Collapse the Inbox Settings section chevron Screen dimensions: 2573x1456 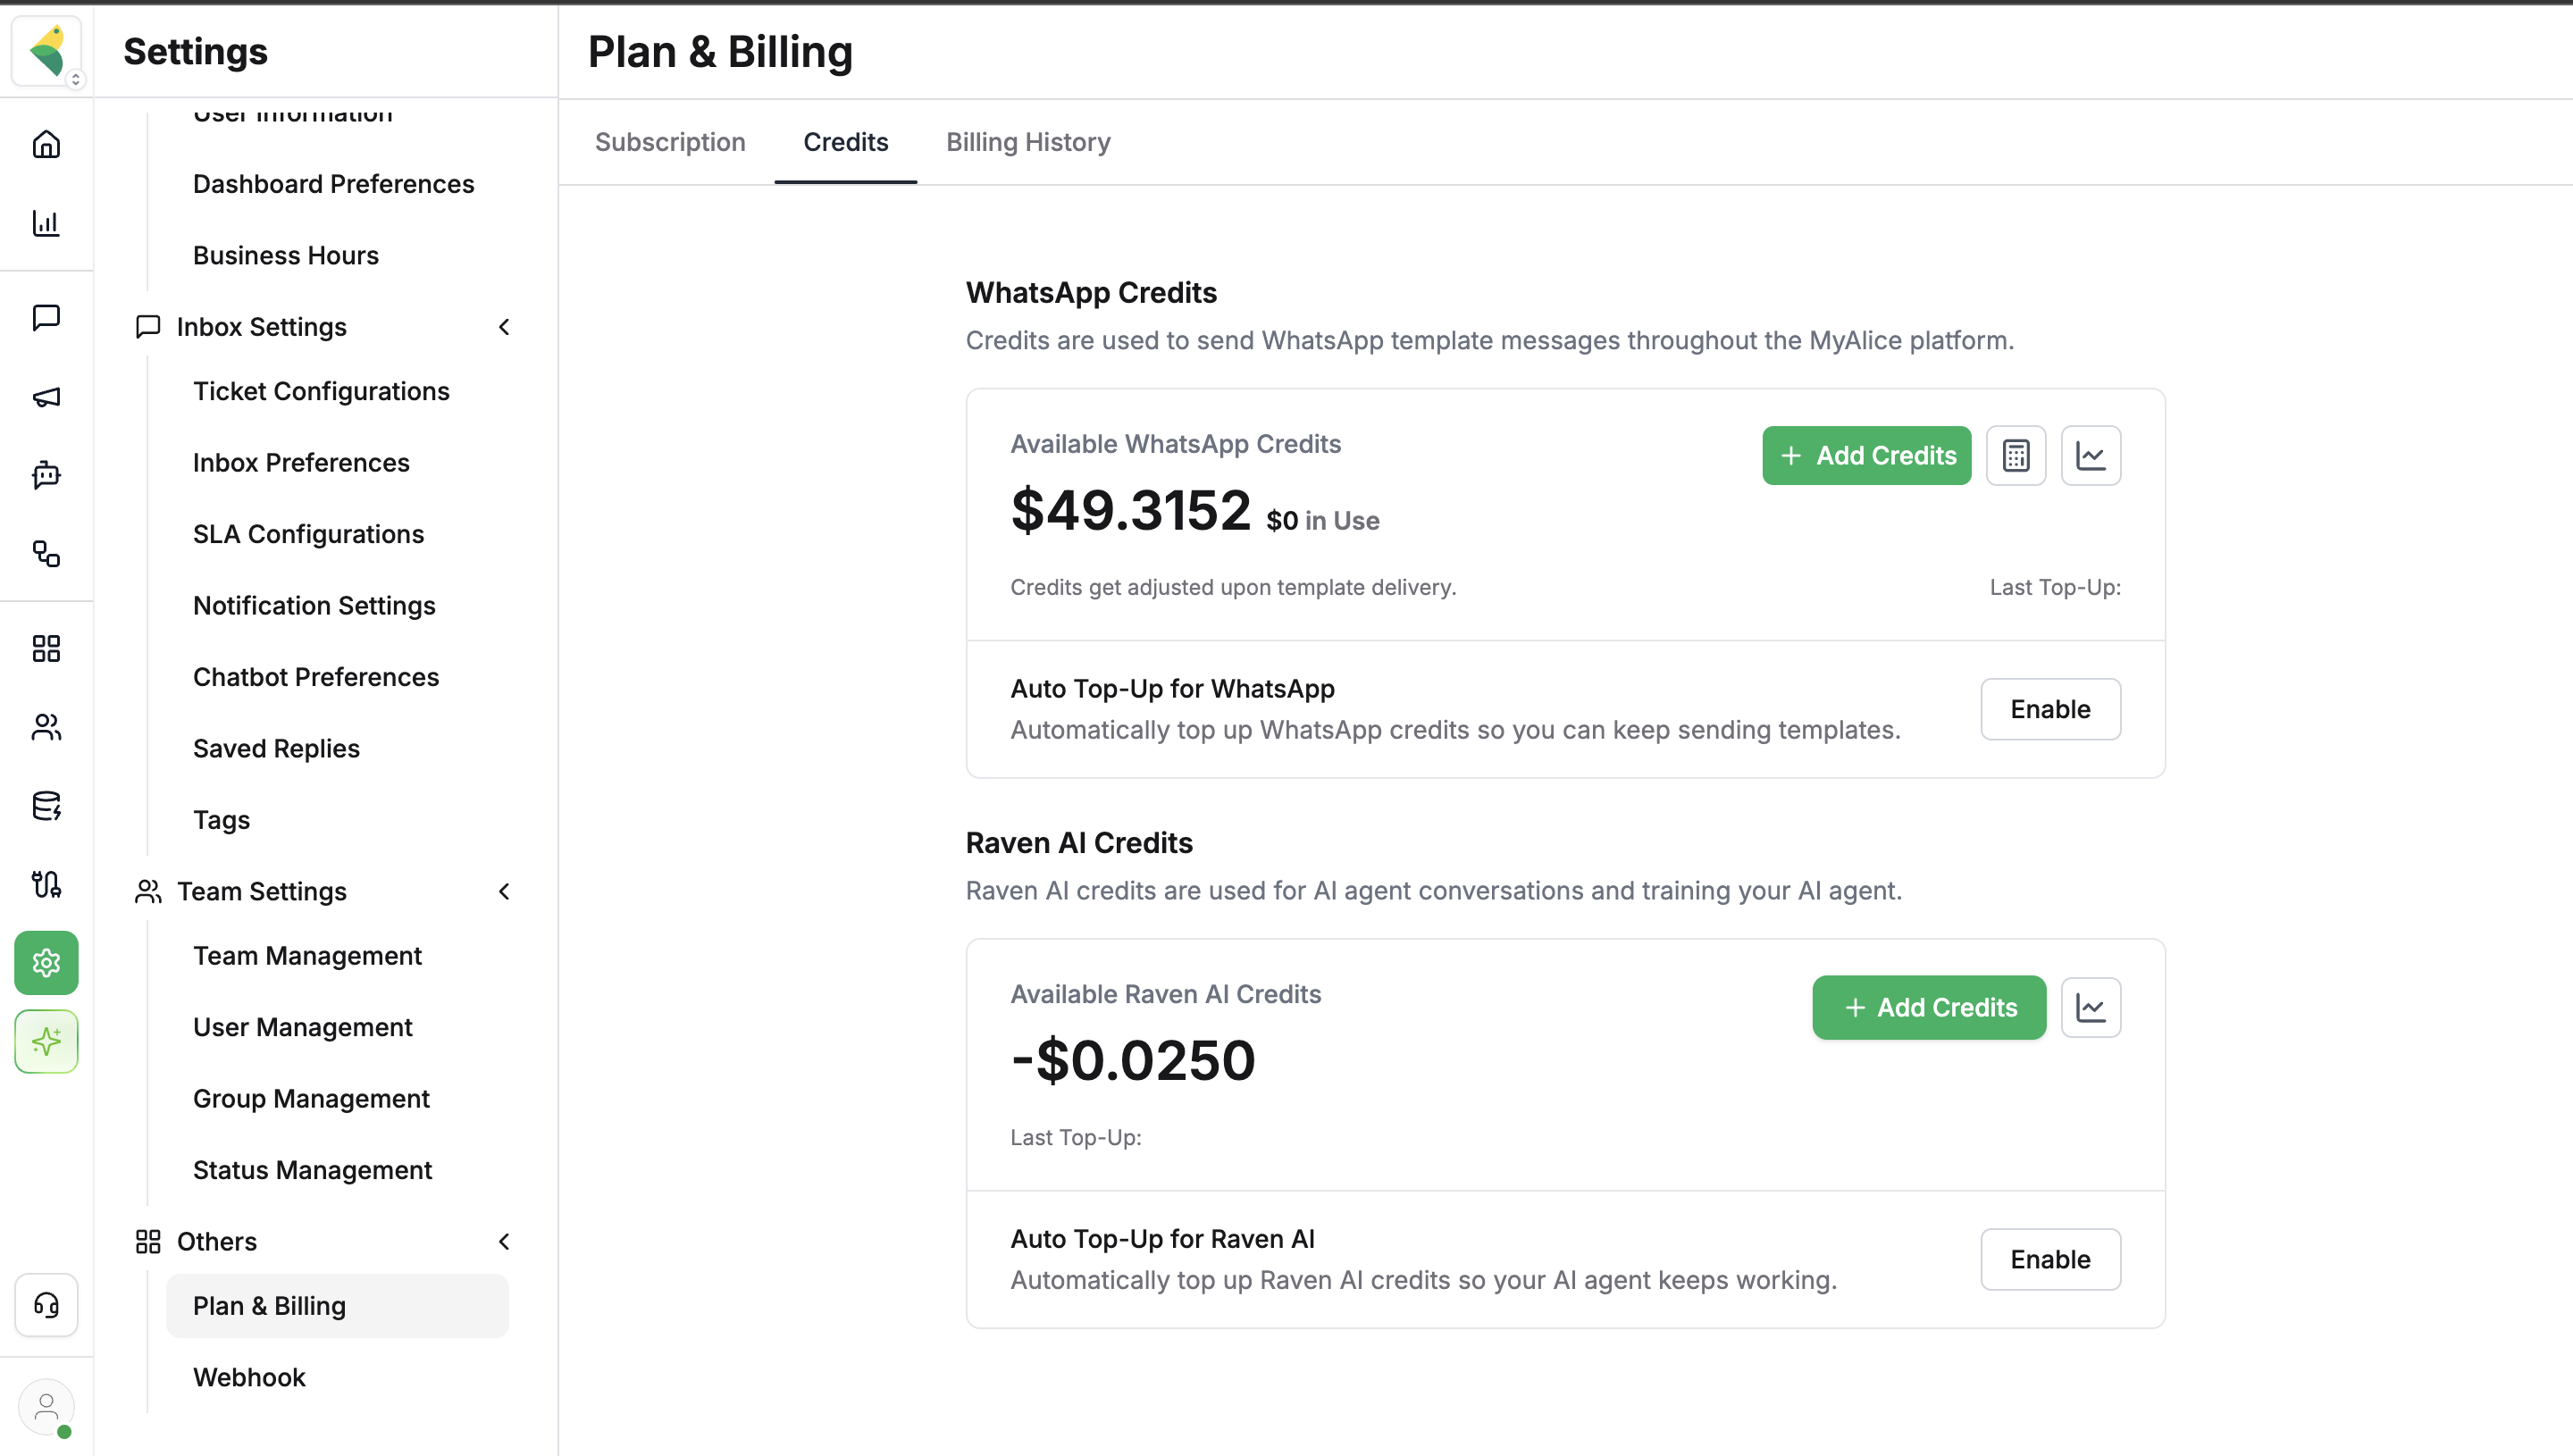(504, 327)
